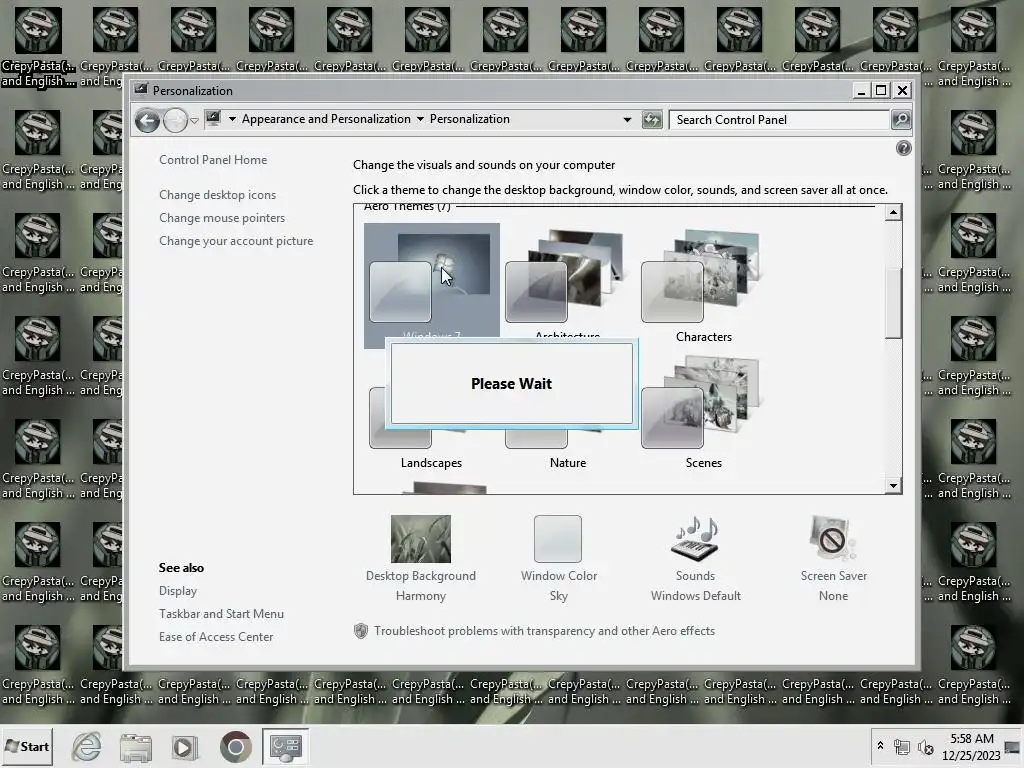Image resolution: width=1024 pixels, height=768 pixels.
Task: Go back with the Back arrow button
Action: [x=148, y=120]
